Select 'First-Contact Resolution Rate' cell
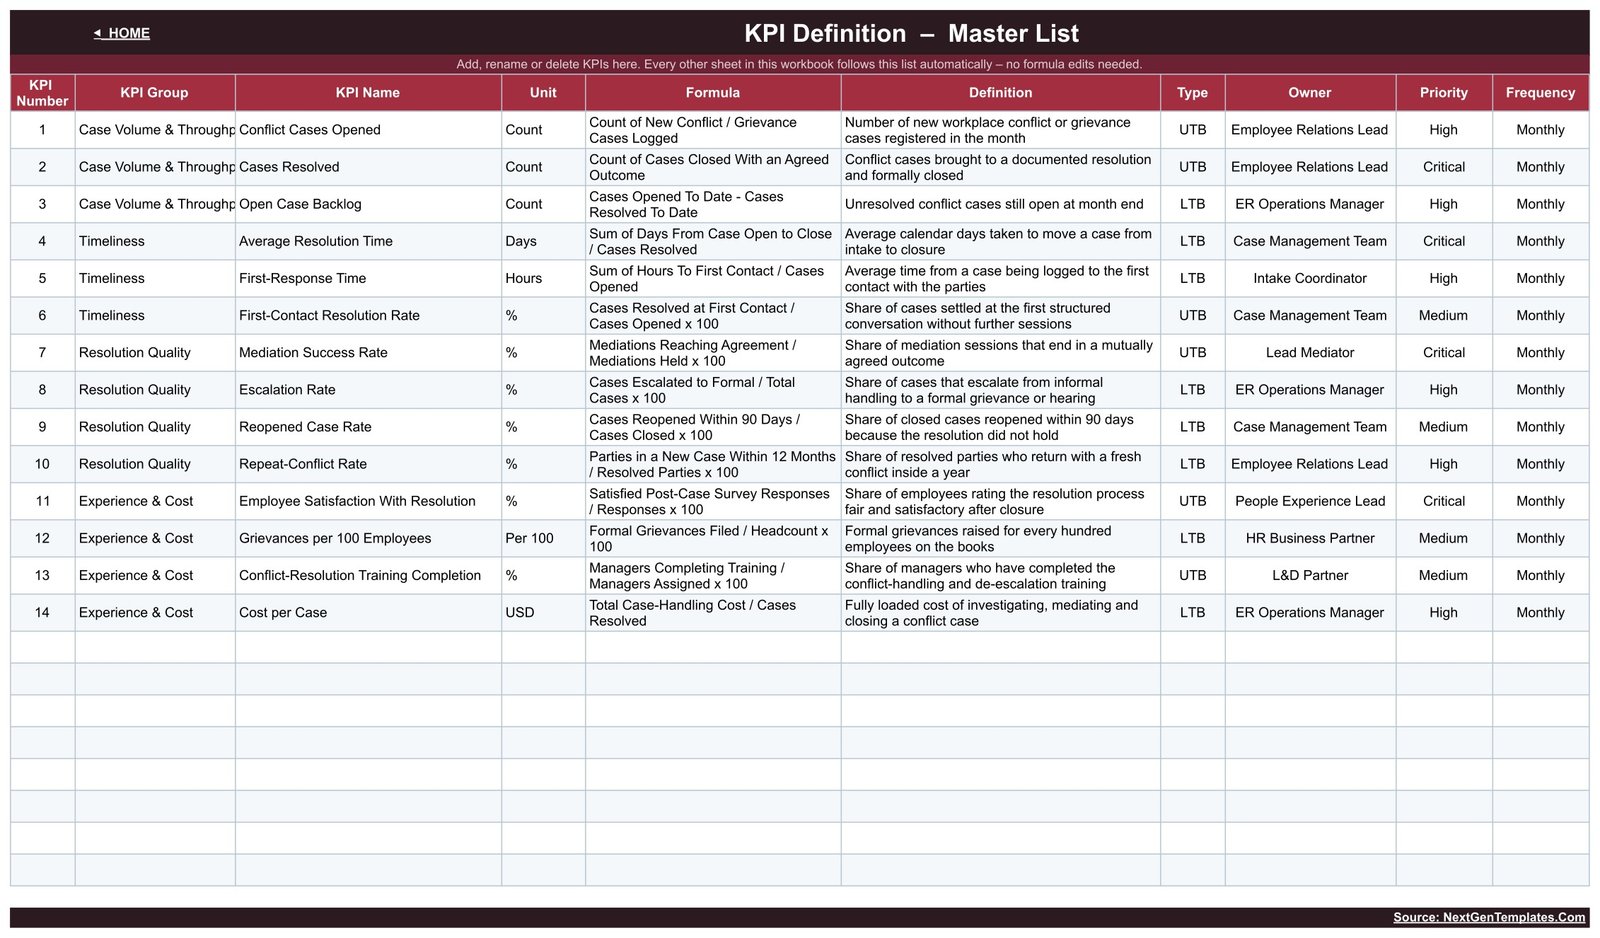This screenshot has width=1600, height=938. pyautogui.click(x=368, y=315)
